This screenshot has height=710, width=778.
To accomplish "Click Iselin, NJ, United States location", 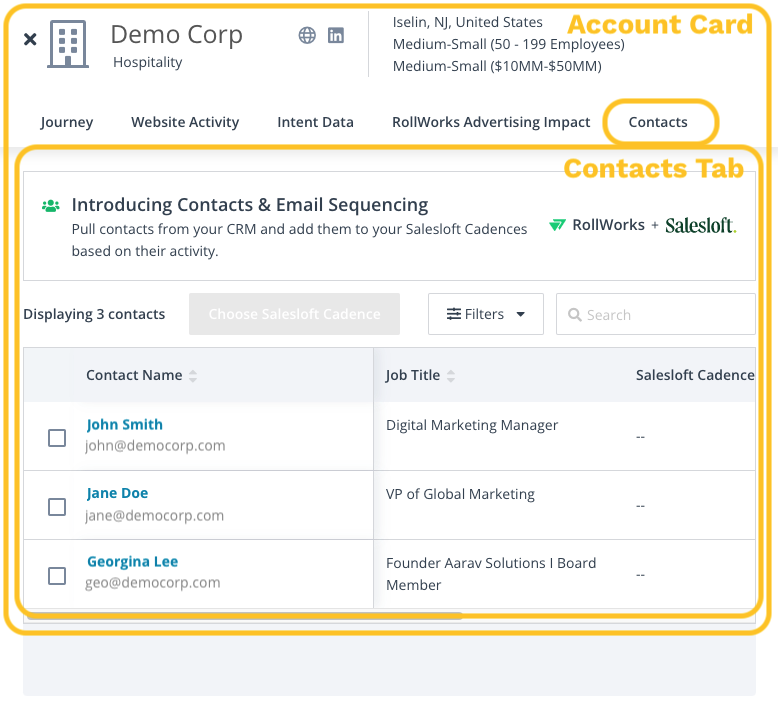I will (467, 22).
